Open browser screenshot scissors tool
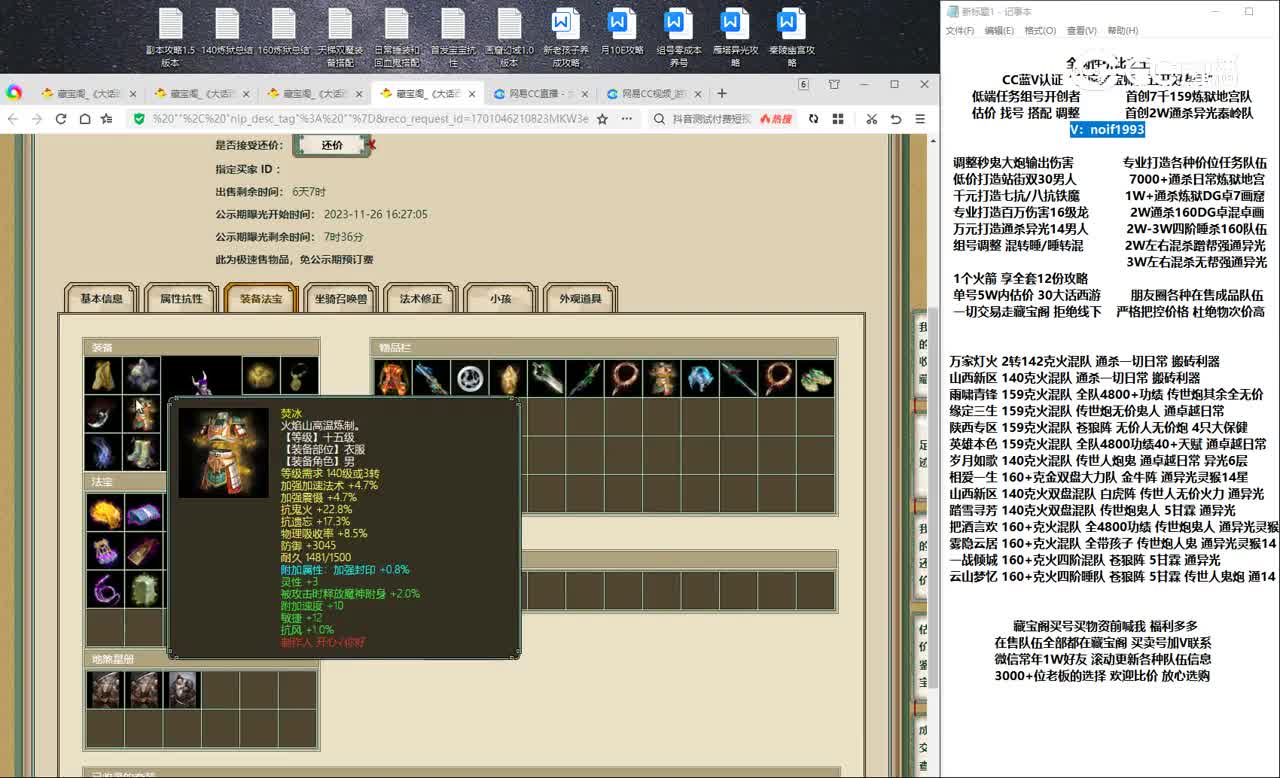The image size is (1280, 778). coord(871,119)
